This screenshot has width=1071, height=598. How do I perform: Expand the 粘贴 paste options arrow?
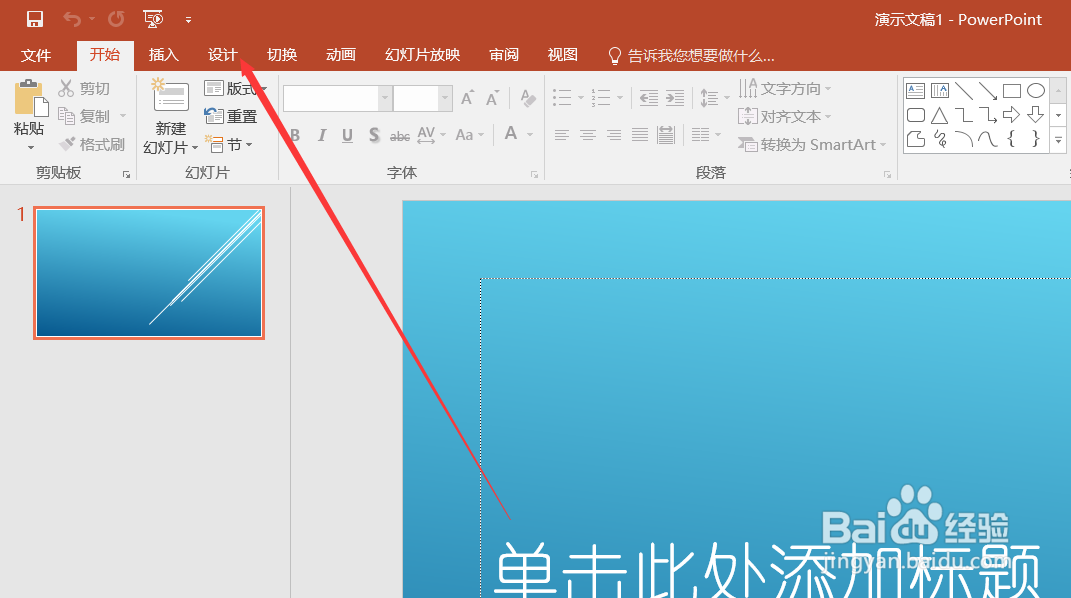click(x=30, y=147)
